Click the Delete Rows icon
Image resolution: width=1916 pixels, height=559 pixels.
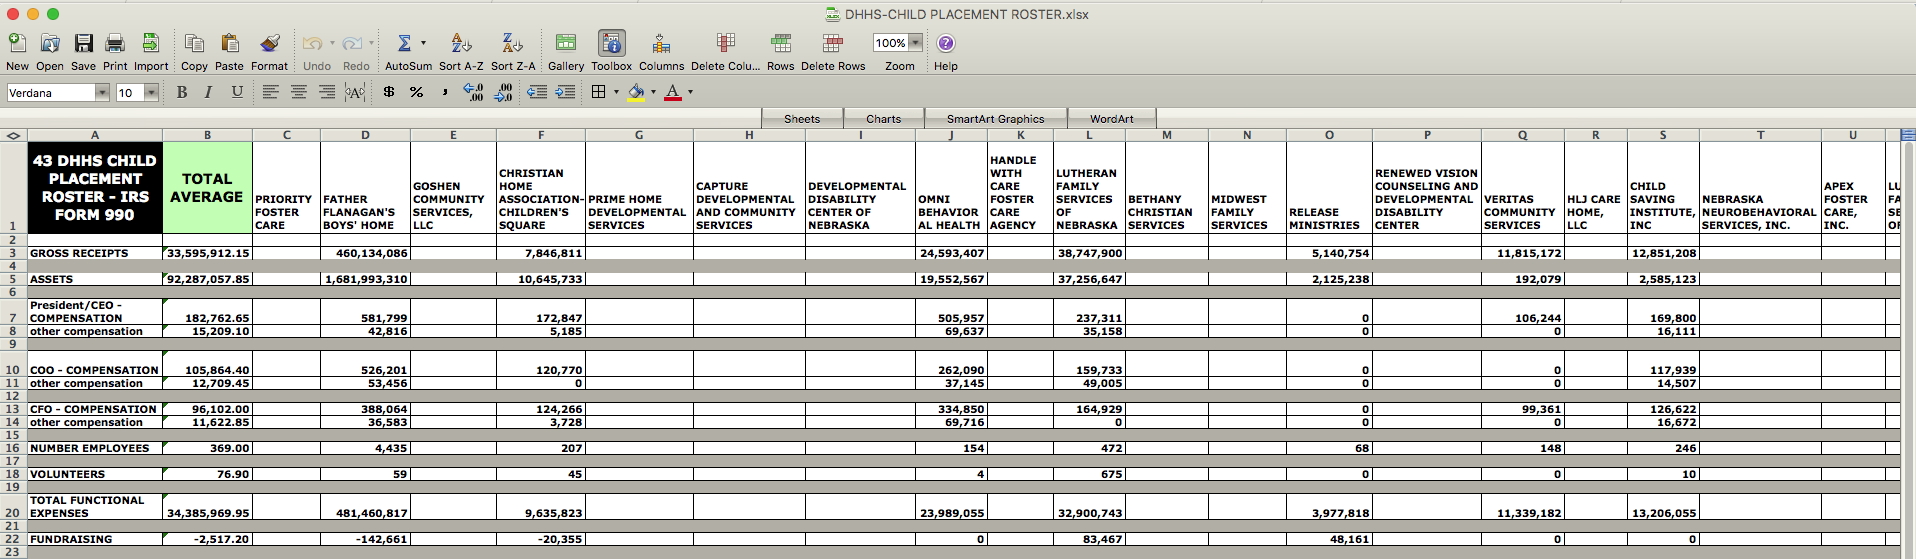(x=832, y=43)
